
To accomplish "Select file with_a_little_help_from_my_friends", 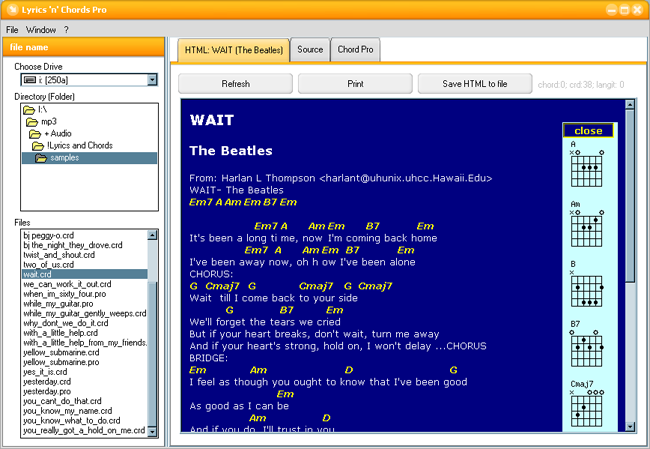I will point(85,342).
